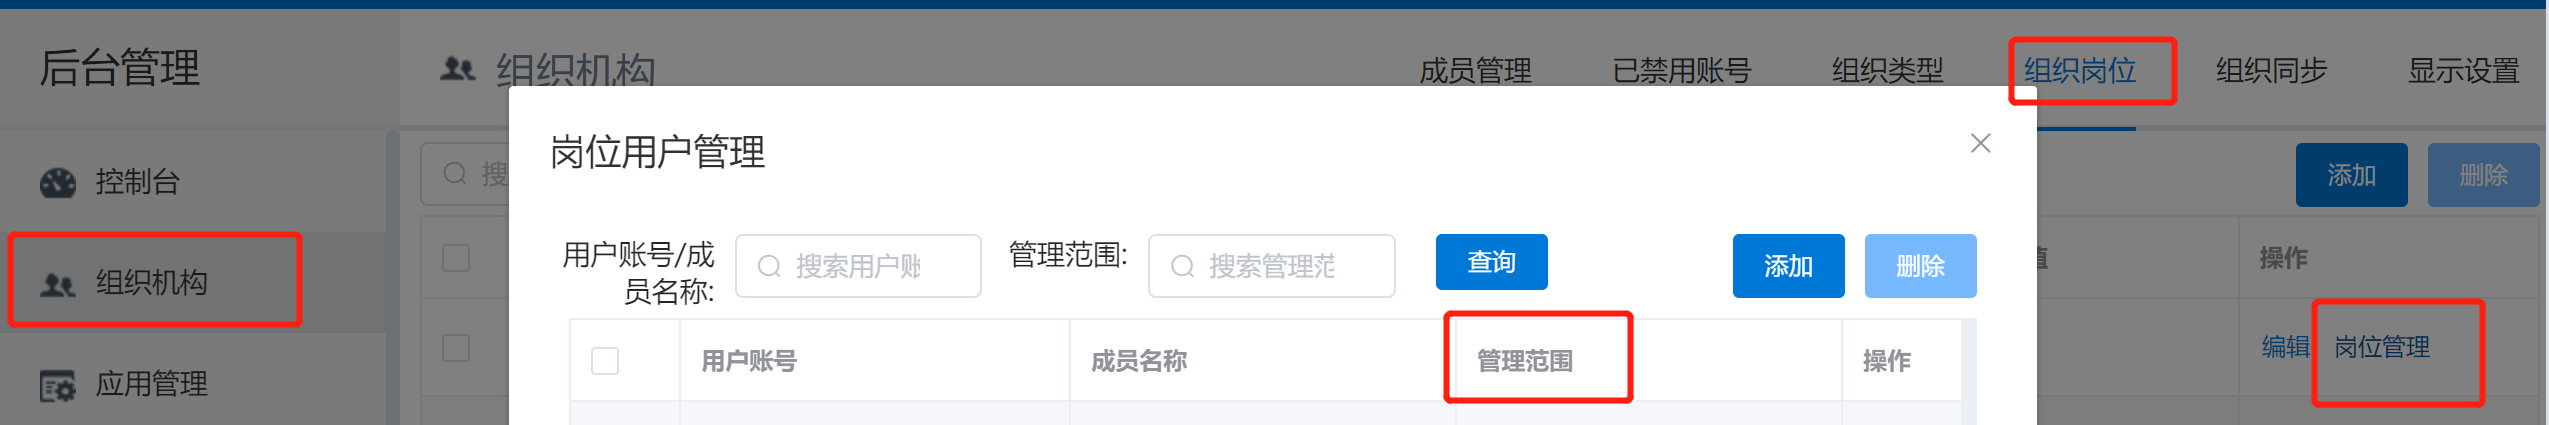Screen dimensions: 2549x425
Task: Click the 编辑 link in the table row
Action: [2286, 347]
